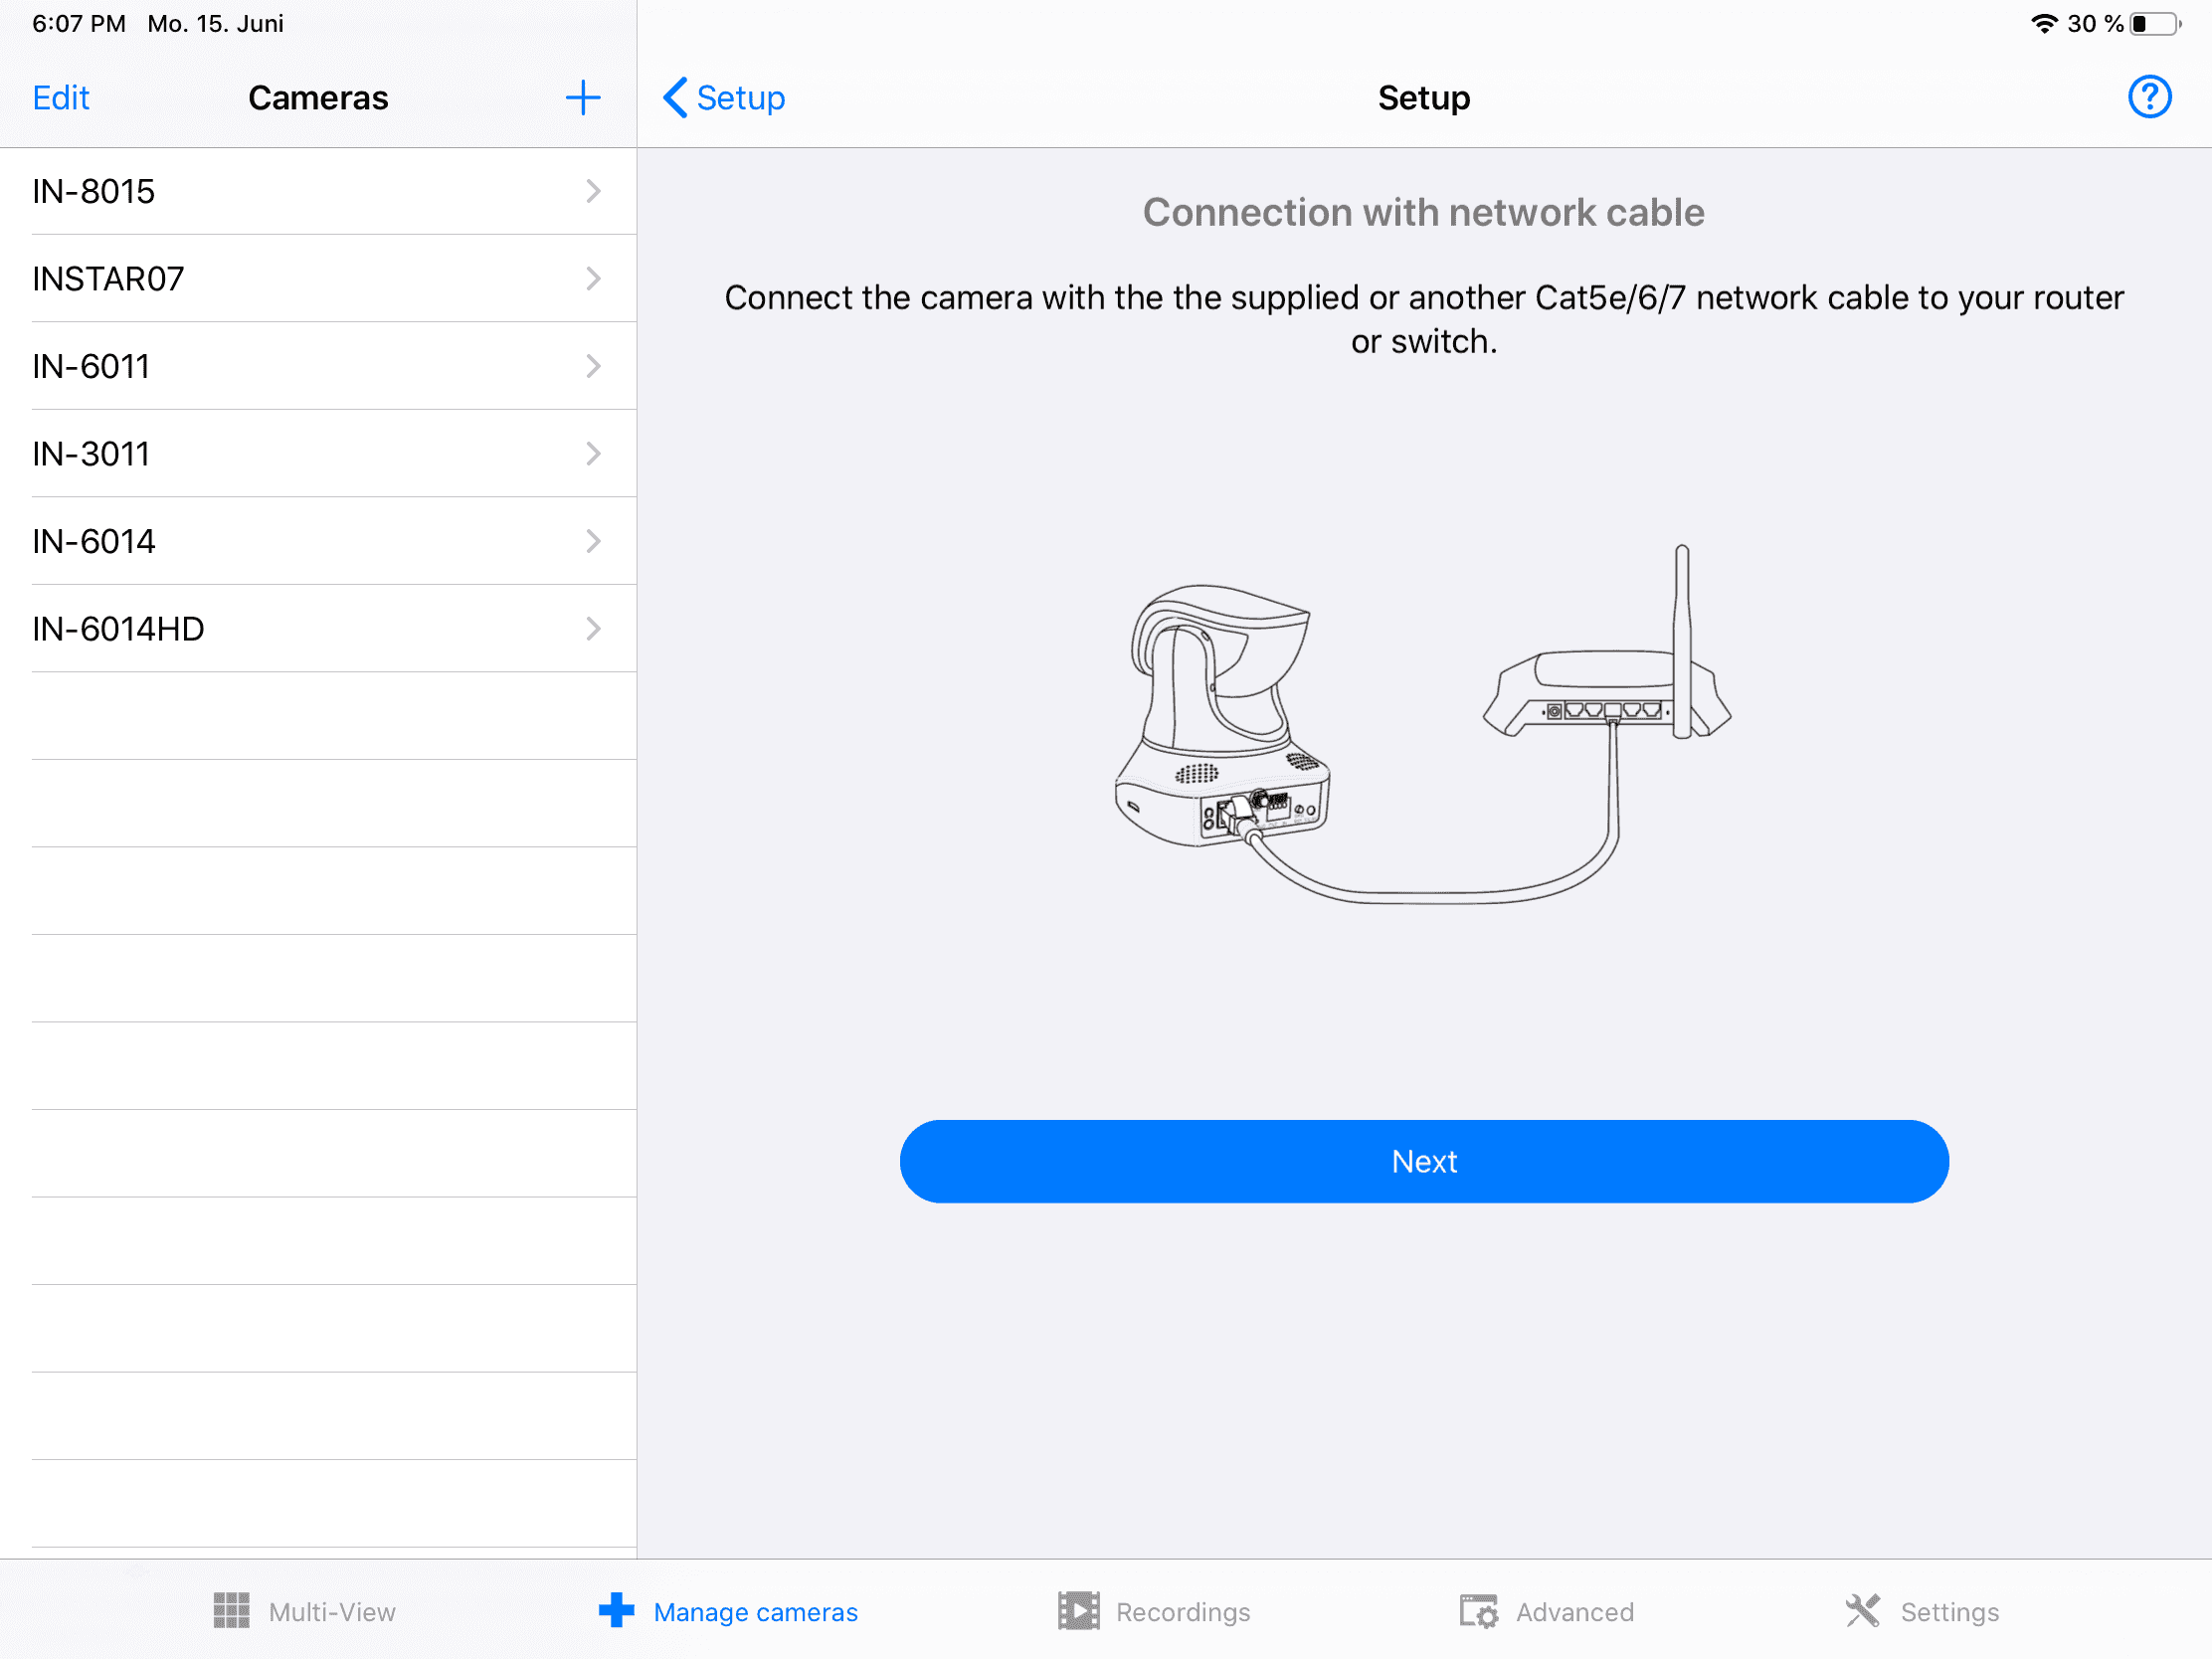This screenshot has width=2212, height=1659.
Task: Tap the battery indicator in status bar
Action: (x=2155, y=24)
